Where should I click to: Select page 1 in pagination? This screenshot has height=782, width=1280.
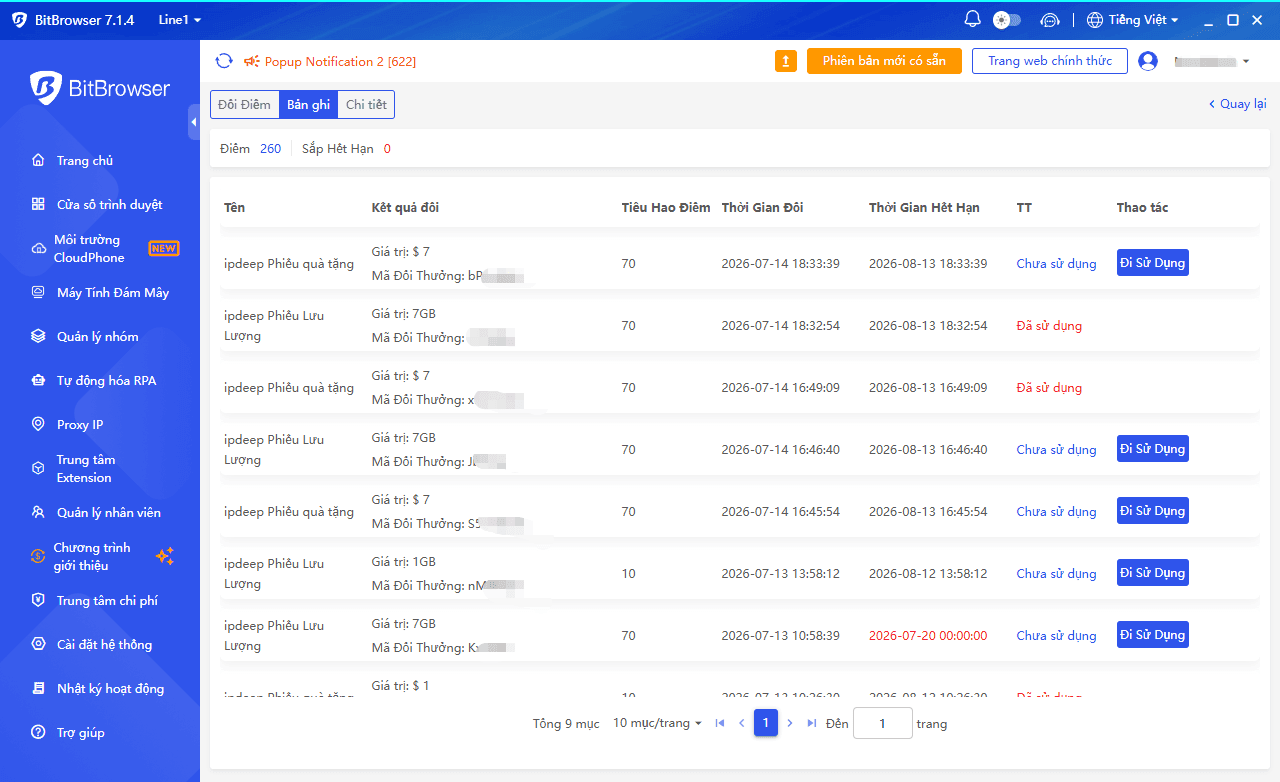click(x=766, y=723)
